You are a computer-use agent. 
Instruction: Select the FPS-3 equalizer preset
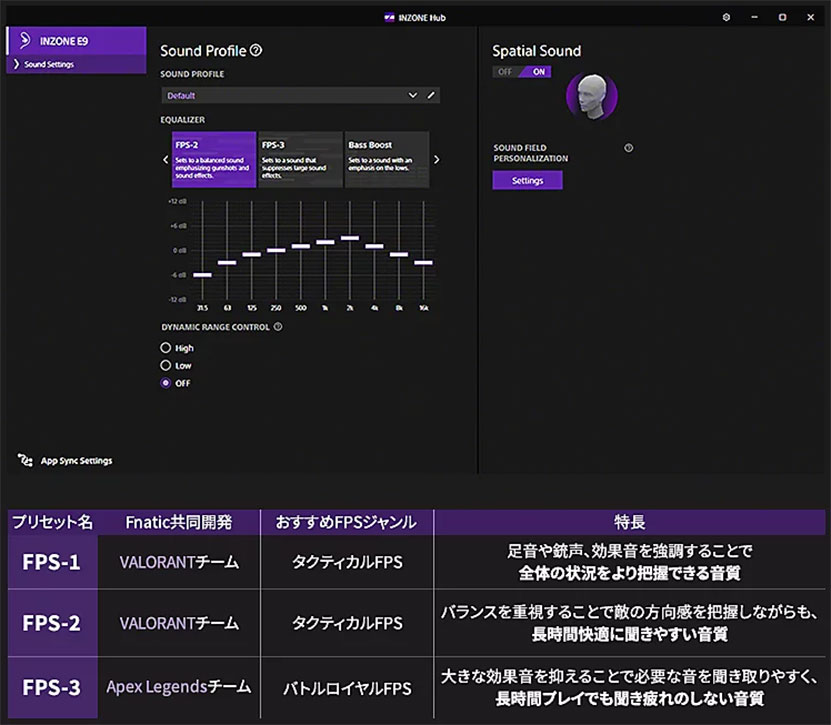click(300, 160)
